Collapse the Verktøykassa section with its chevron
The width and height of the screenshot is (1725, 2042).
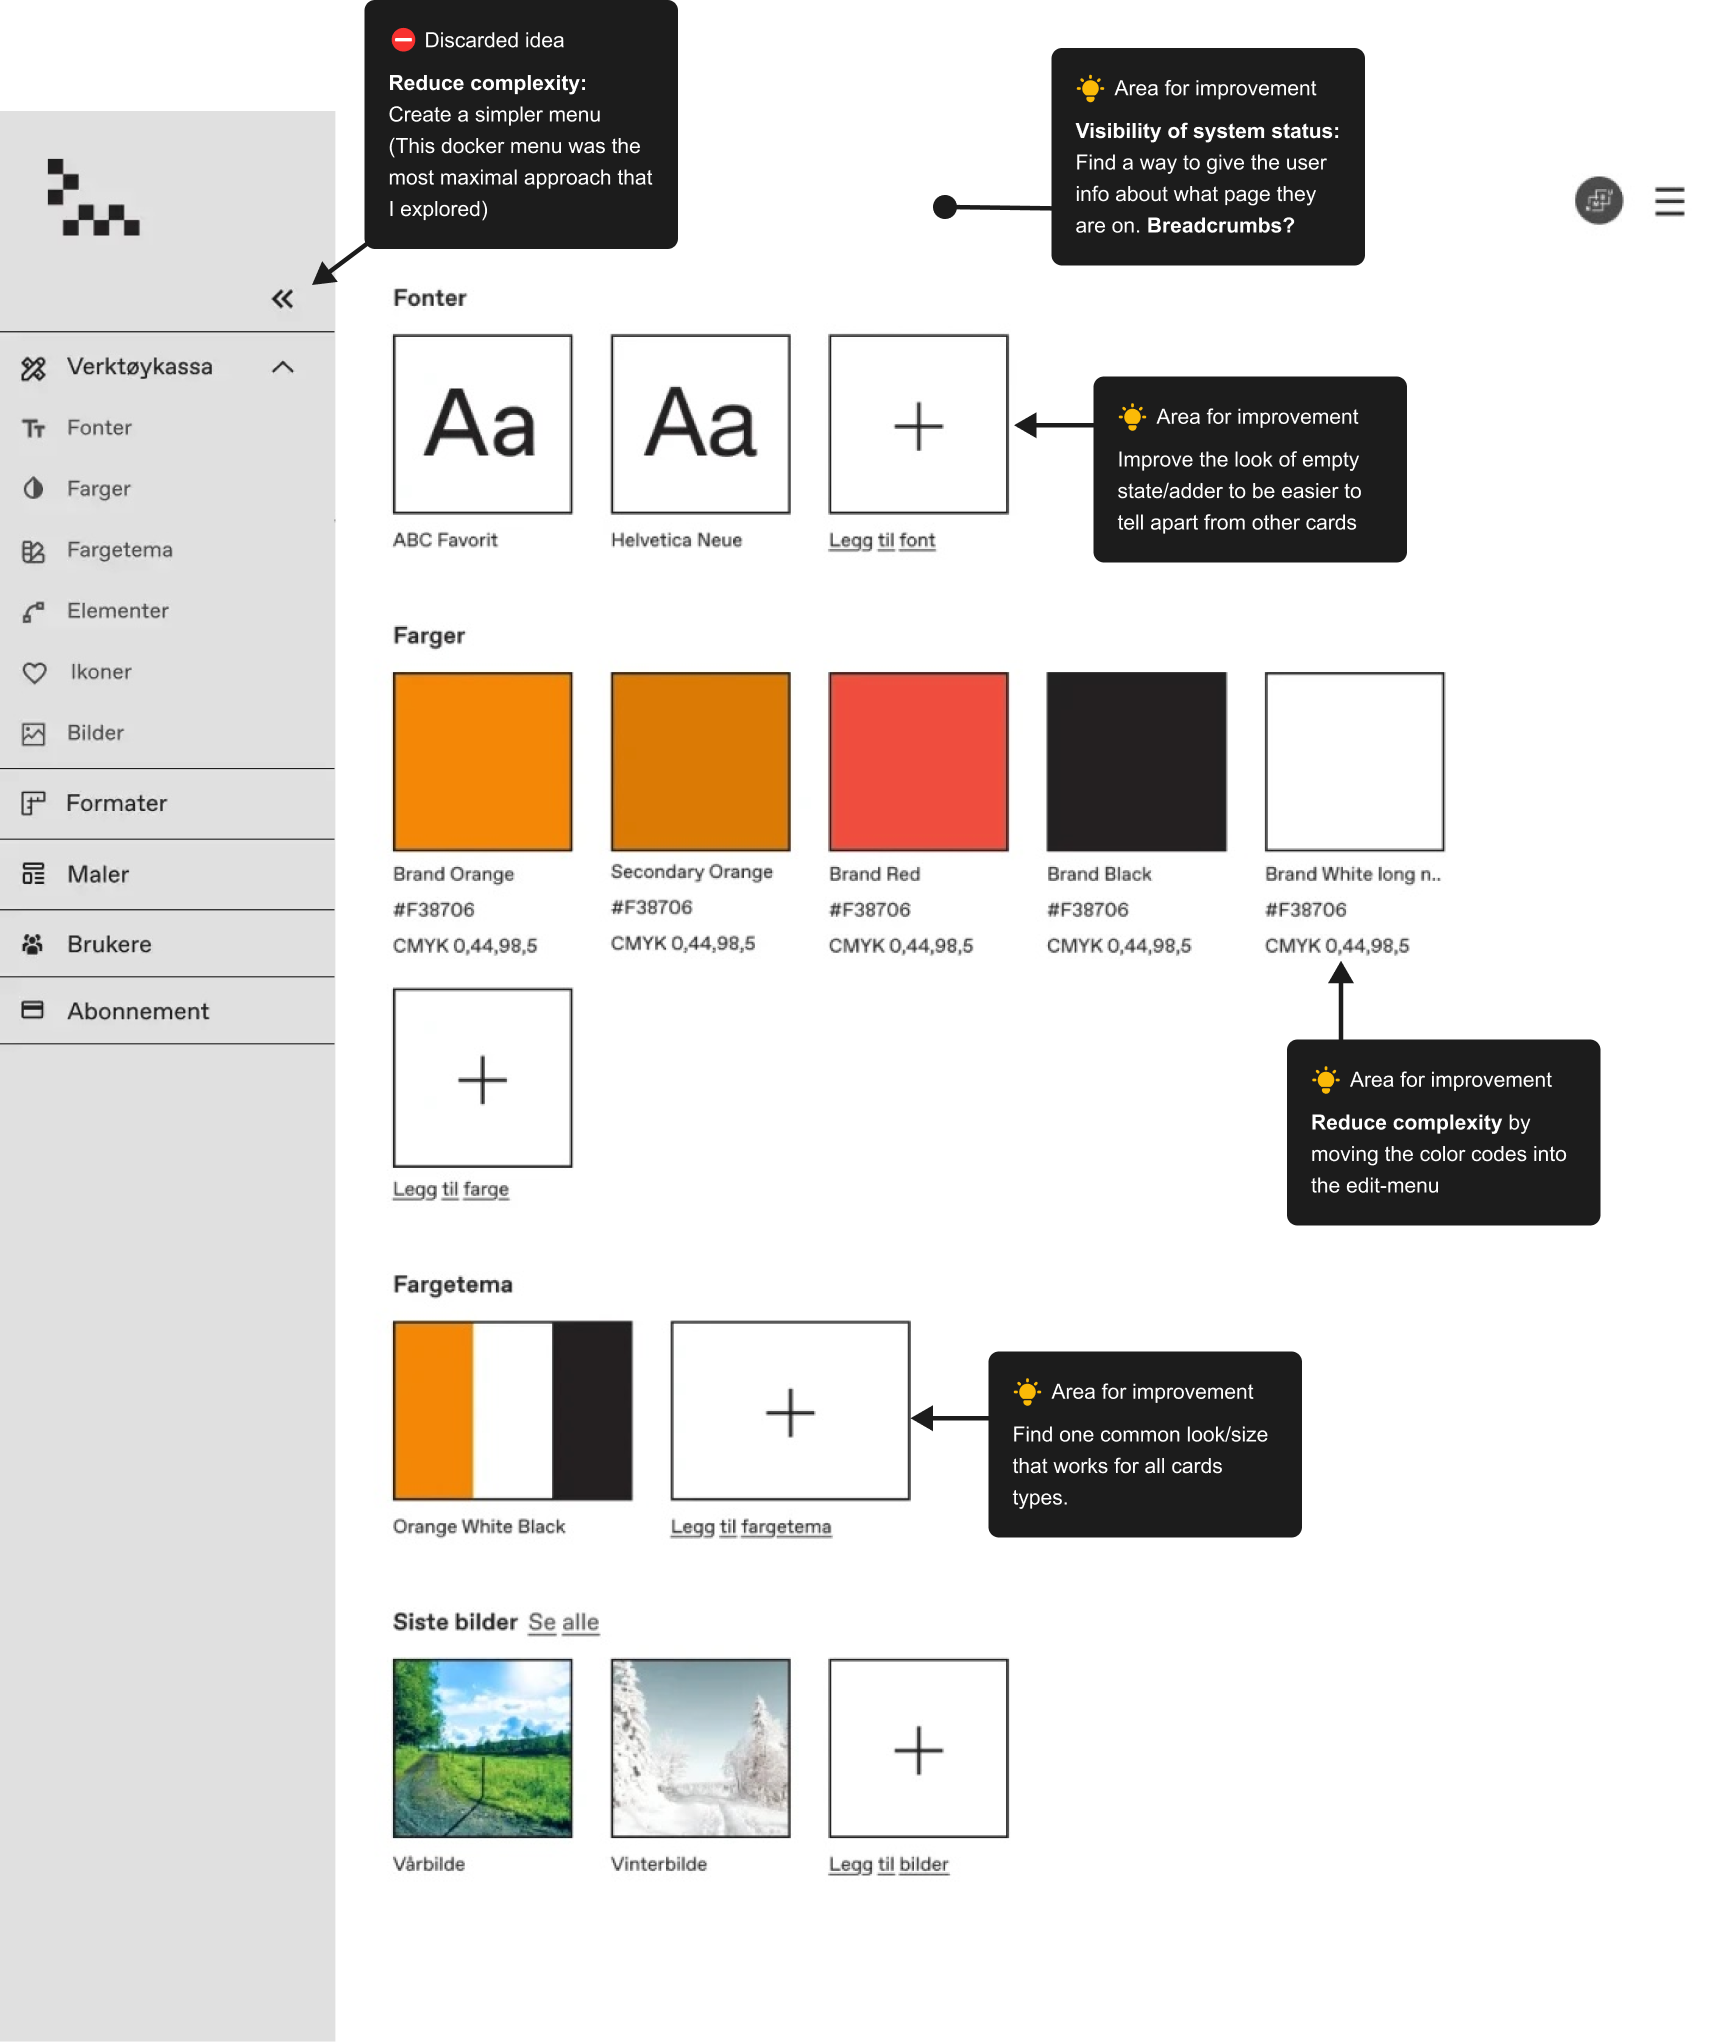pos(283,367)
